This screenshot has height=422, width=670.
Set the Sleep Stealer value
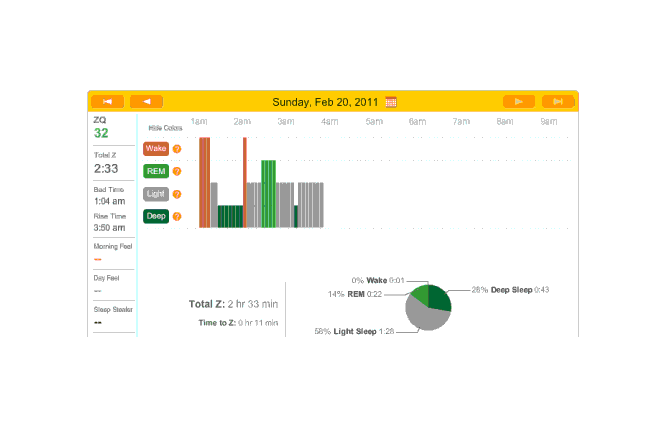pyautogui.click(x=98, y=322)
